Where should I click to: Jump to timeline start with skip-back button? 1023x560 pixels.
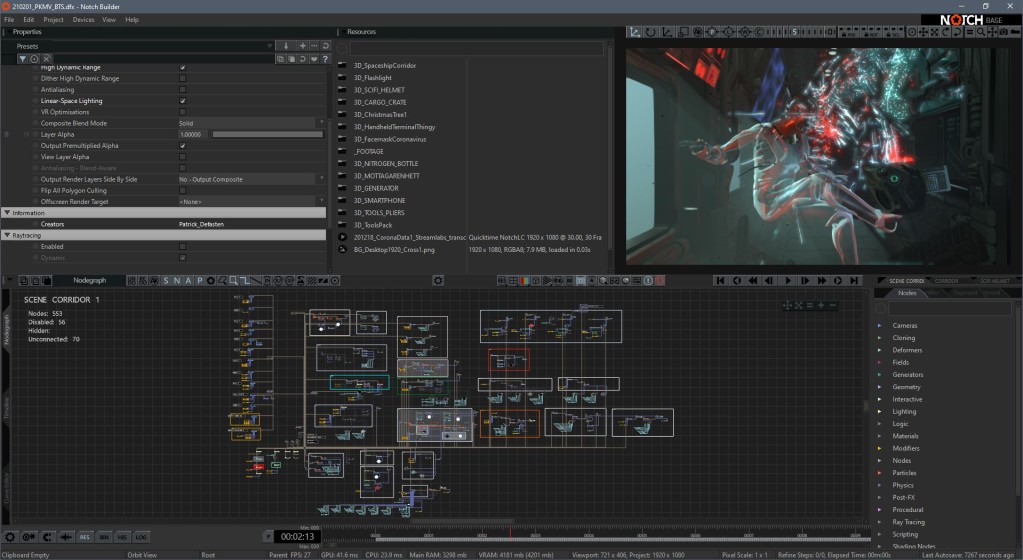pos(722,281)
